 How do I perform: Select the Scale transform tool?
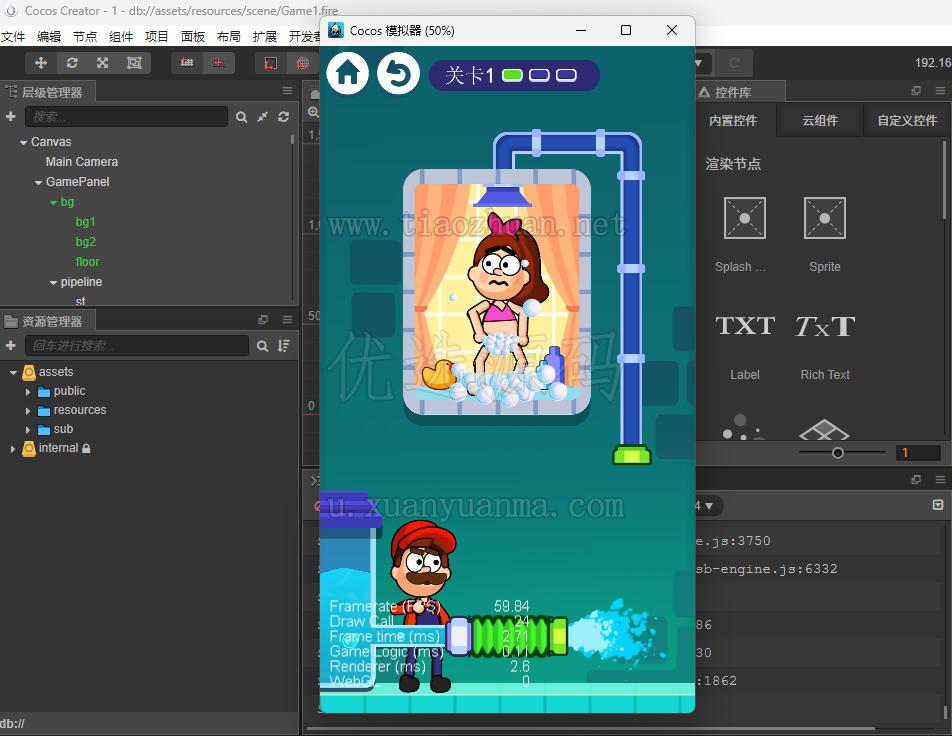103,63
